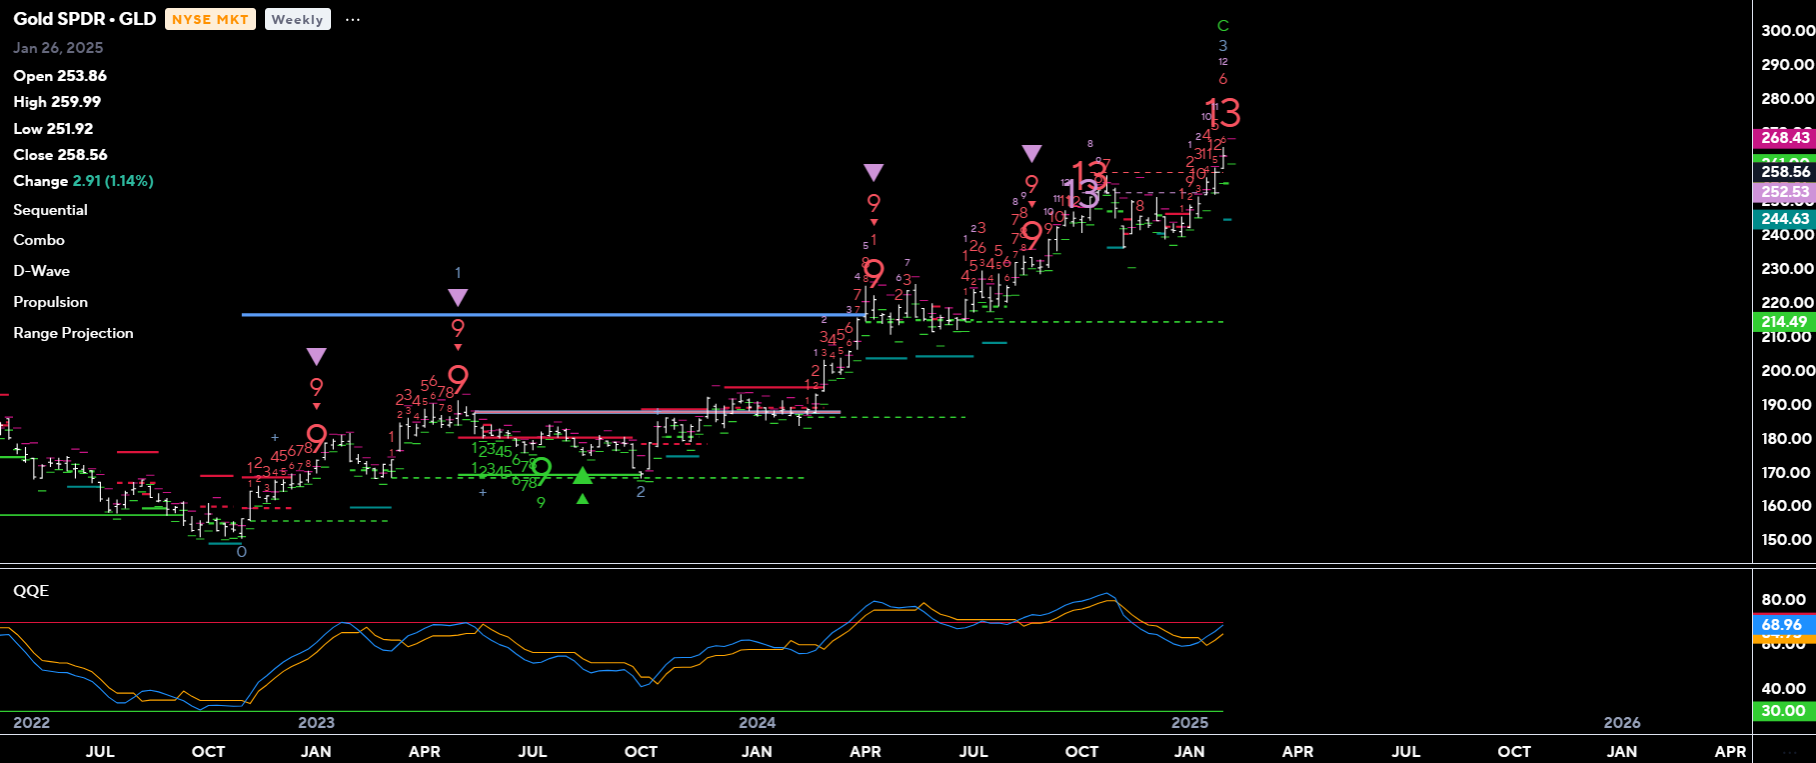Open the Weekly timeframe selector

click(x=297, y=19)
